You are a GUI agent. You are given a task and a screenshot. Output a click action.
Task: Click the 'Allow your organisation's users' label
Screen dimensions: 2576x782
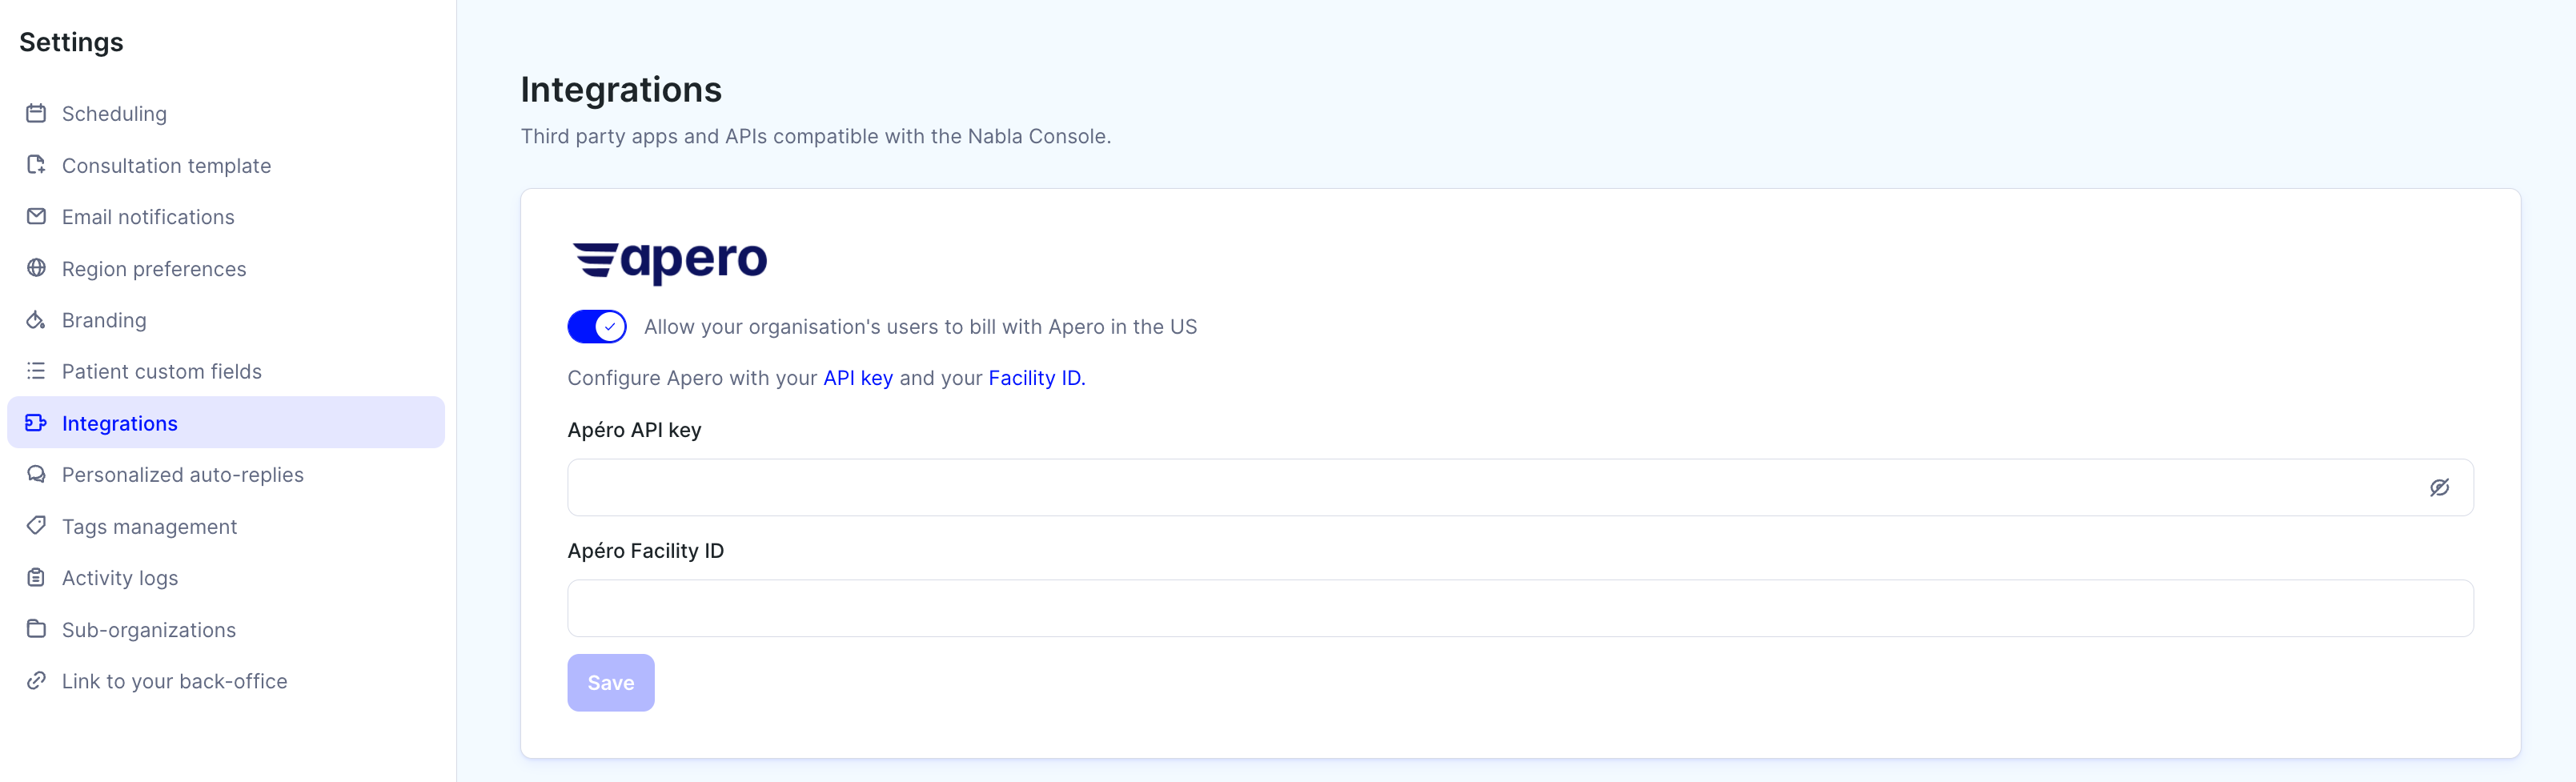click(920, 327)
